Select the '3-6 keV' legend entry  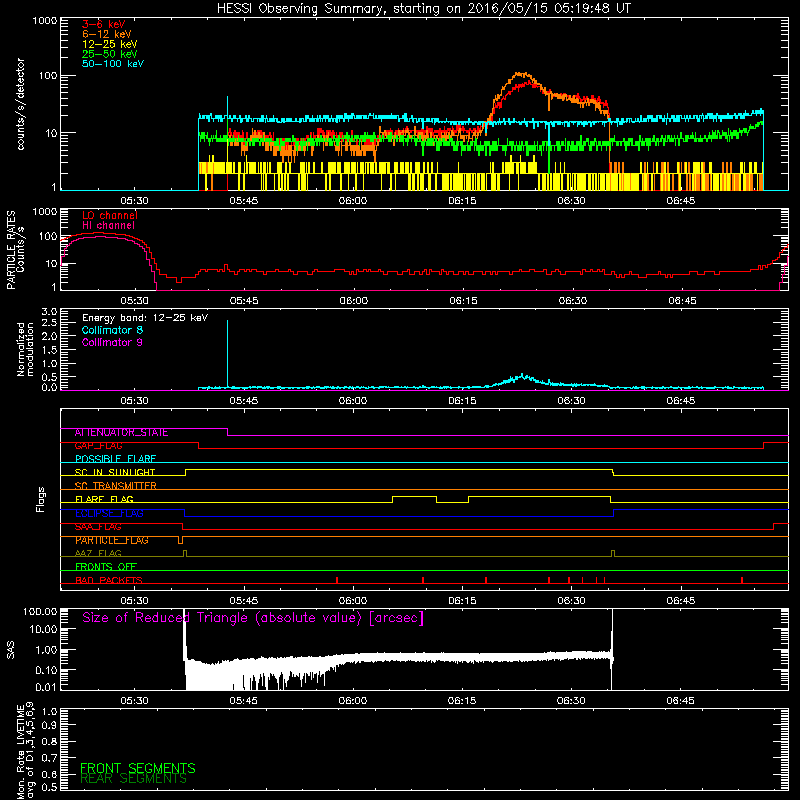103,24
